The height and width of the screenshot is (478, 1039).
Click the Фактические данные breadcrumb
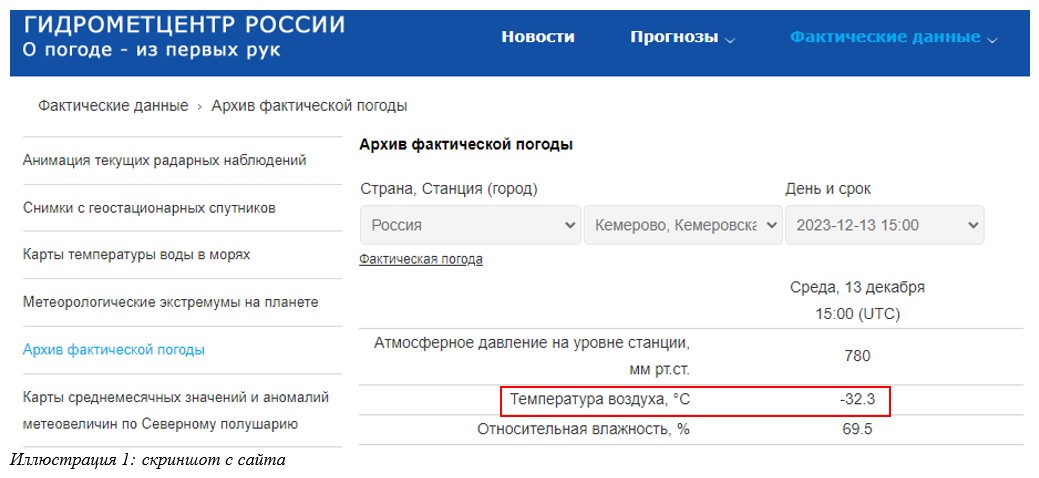(113, 106)
